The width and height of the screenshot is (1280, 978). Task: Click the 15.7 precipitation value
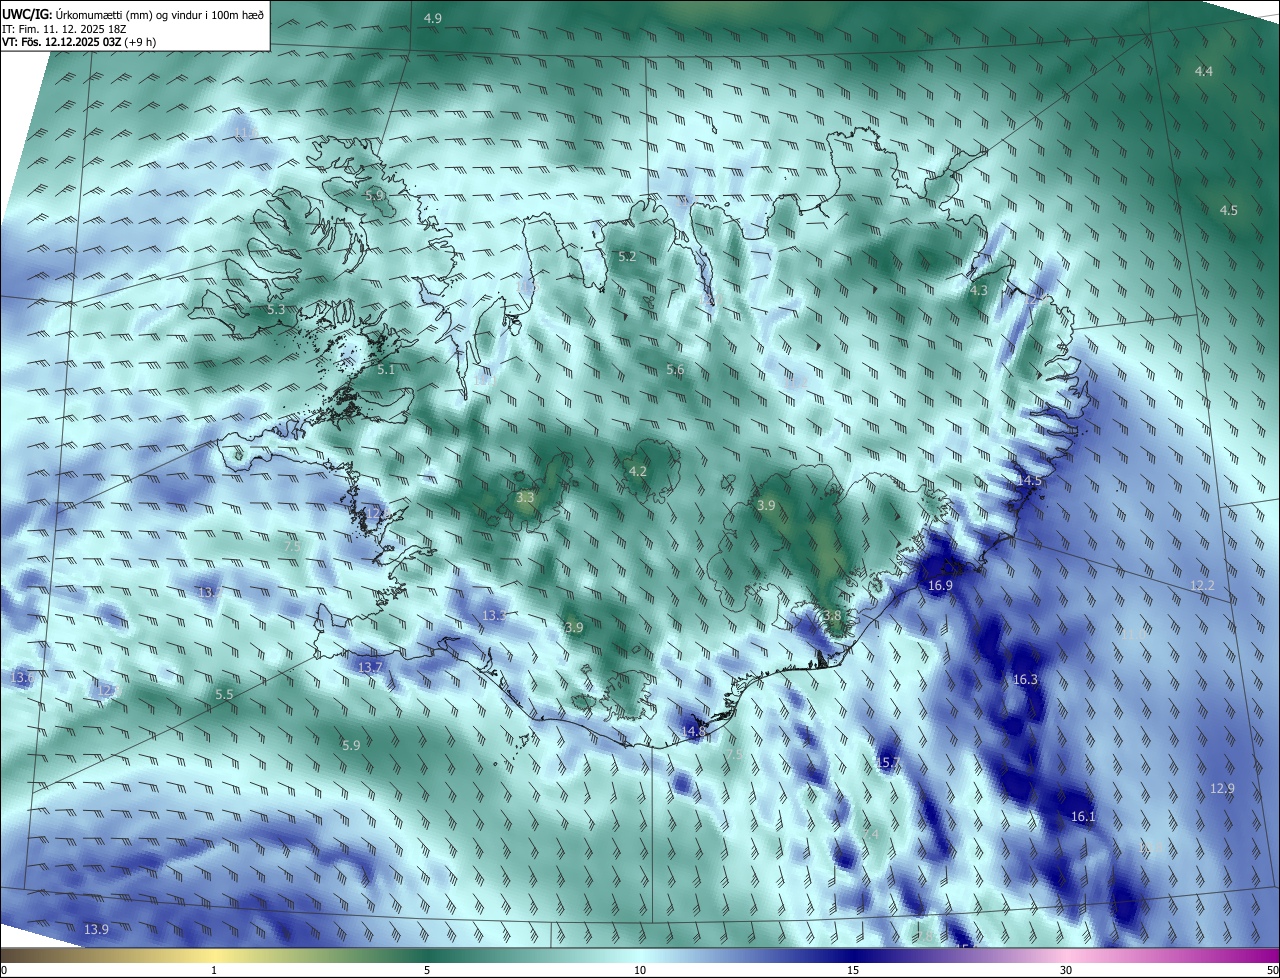888,764
